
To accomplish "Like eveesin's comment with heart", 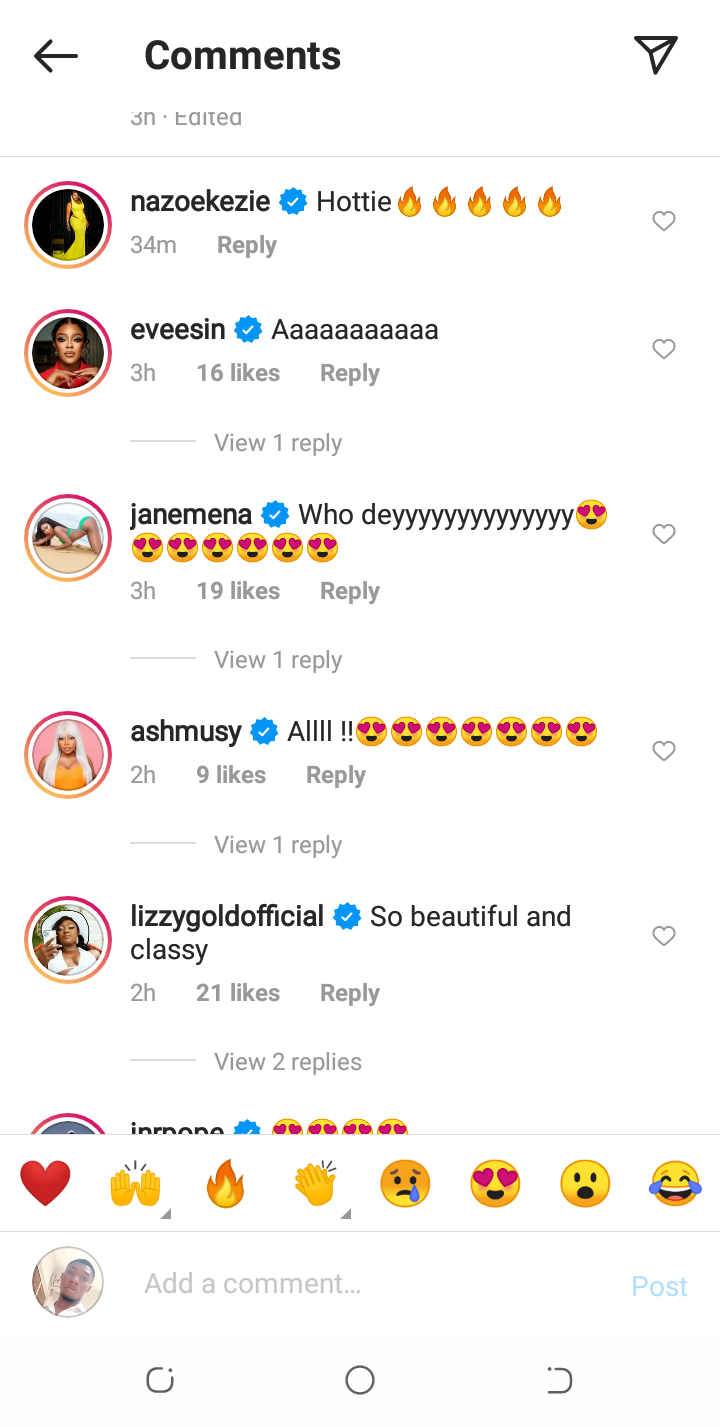I will point(664,349).
